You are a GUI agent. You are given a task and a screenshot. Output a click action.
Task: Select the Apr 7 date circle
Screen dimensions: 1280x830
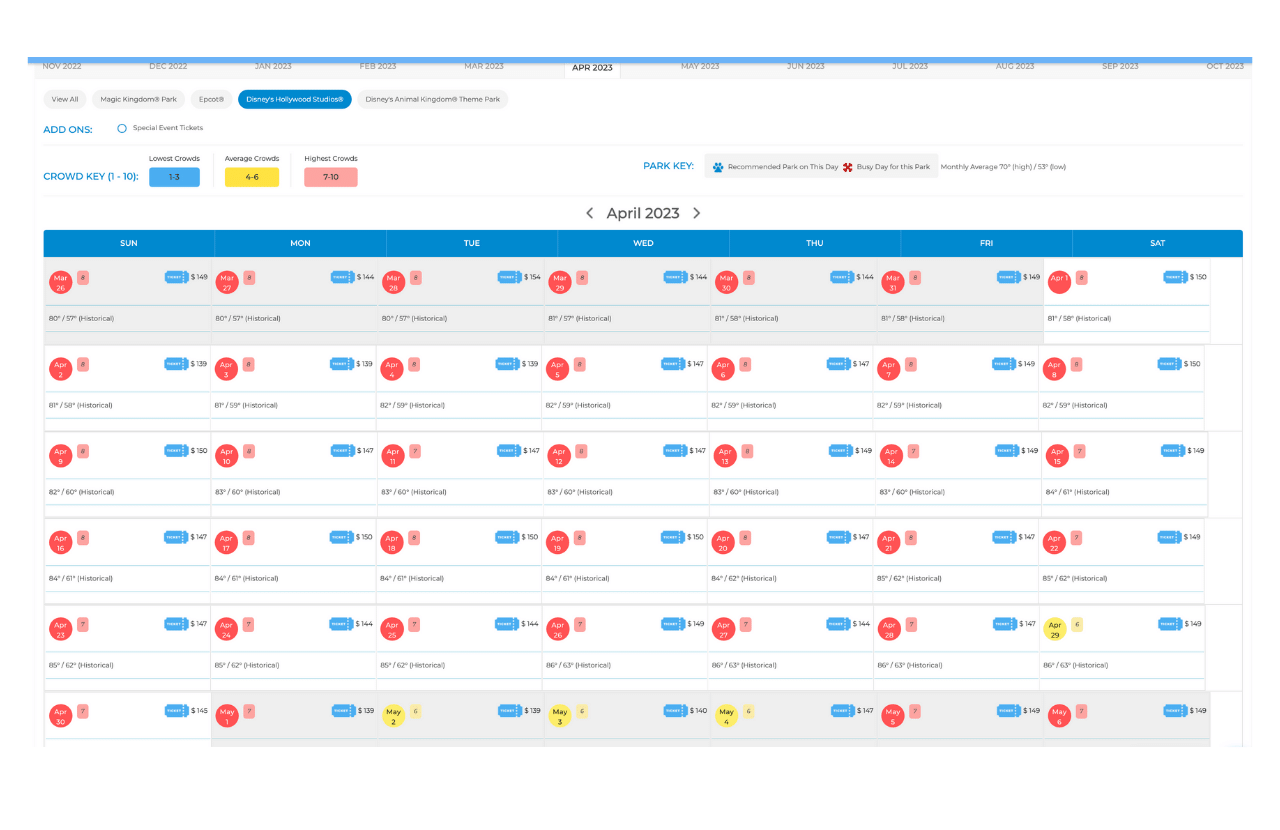coord(888,369)
